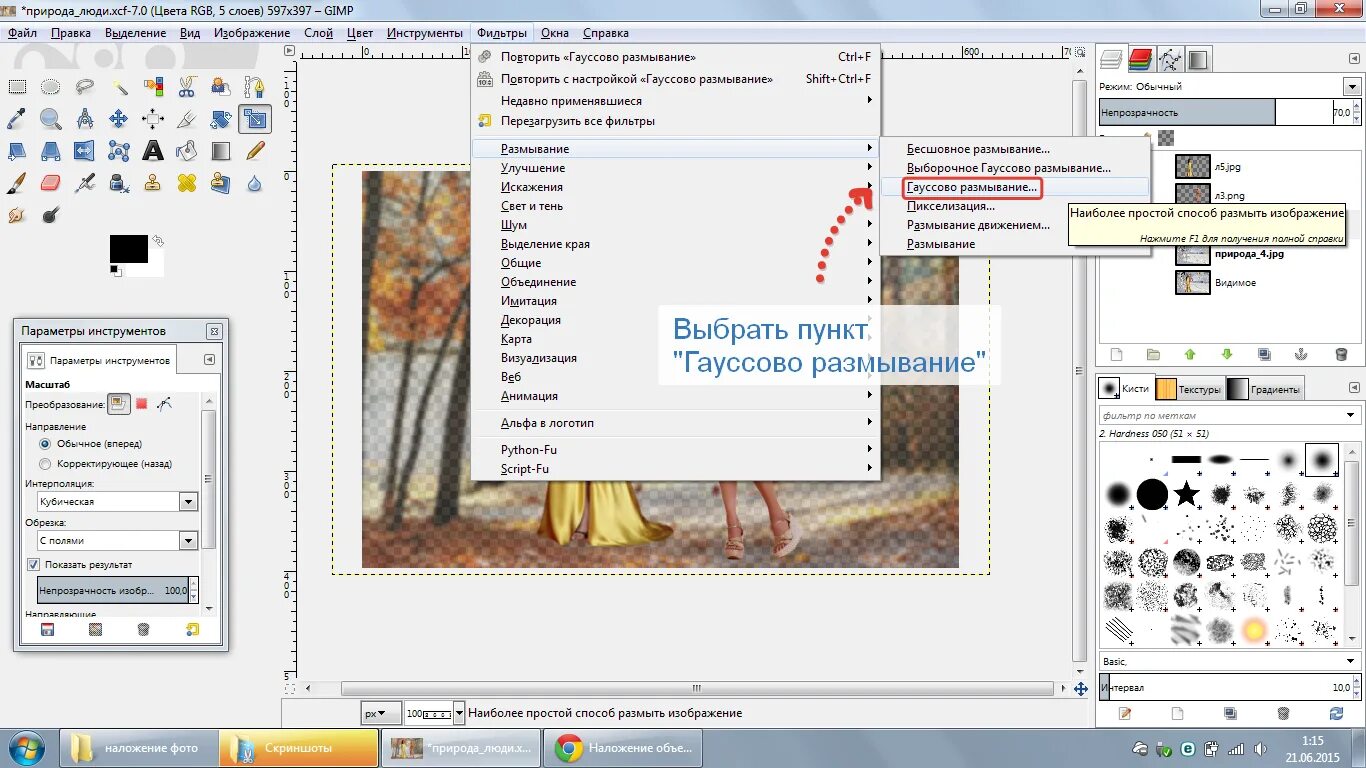
Task: Select the Free Select lasso tool
Action: point(85,87)
